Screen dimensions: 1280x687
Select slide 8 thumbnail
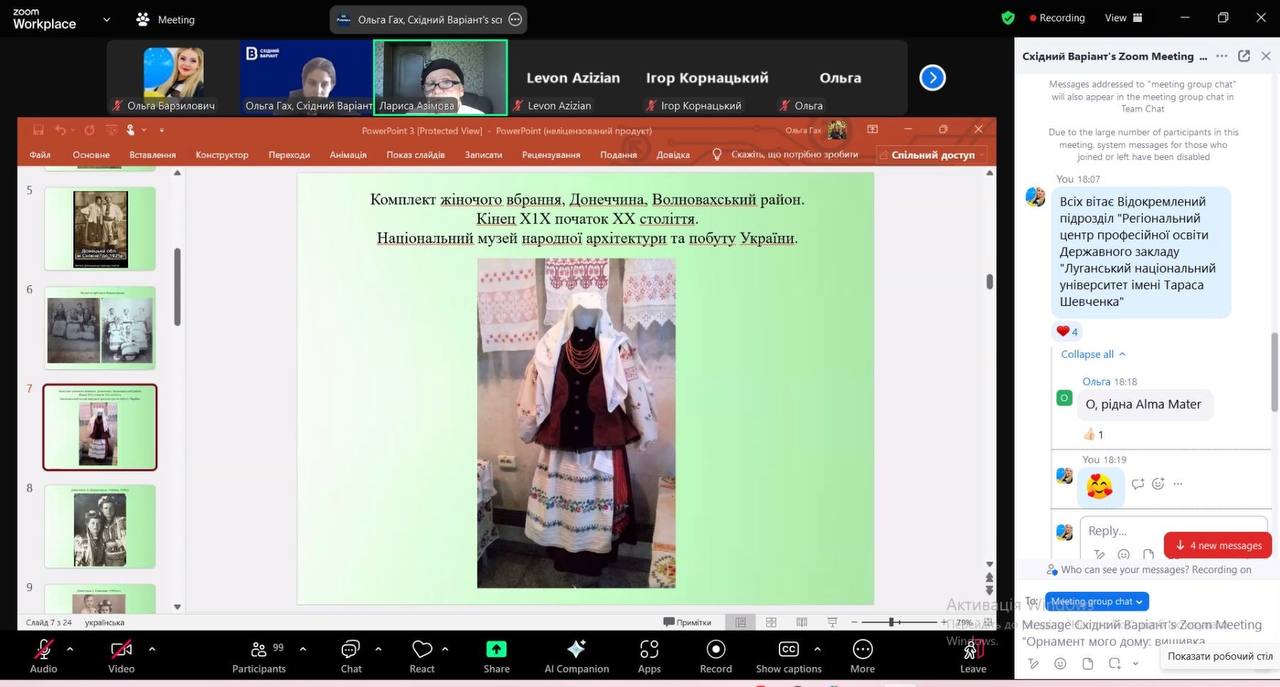100,526
